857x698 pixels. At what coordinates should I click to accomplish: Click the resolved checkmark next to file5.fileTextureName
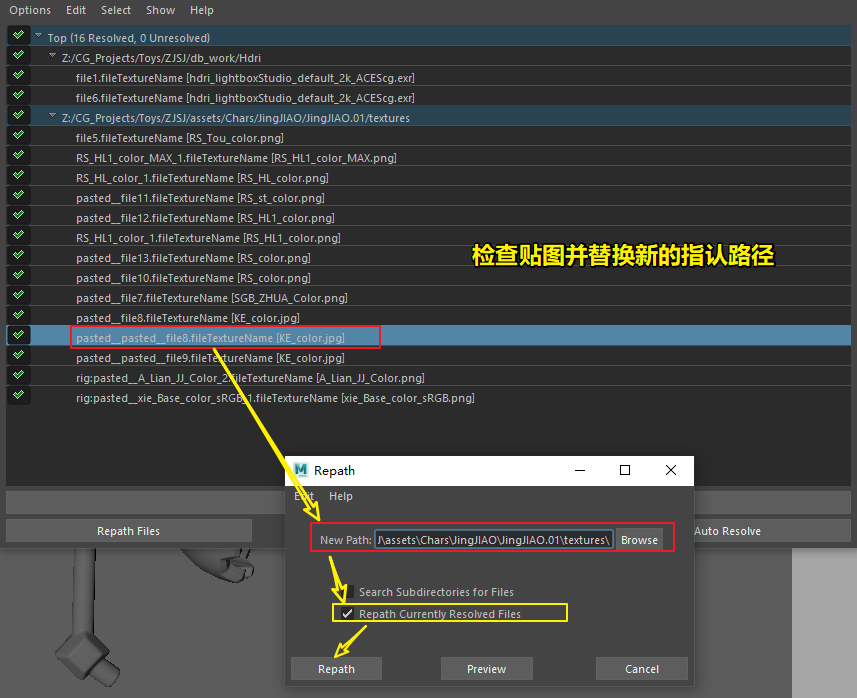[x=19, y=134]
